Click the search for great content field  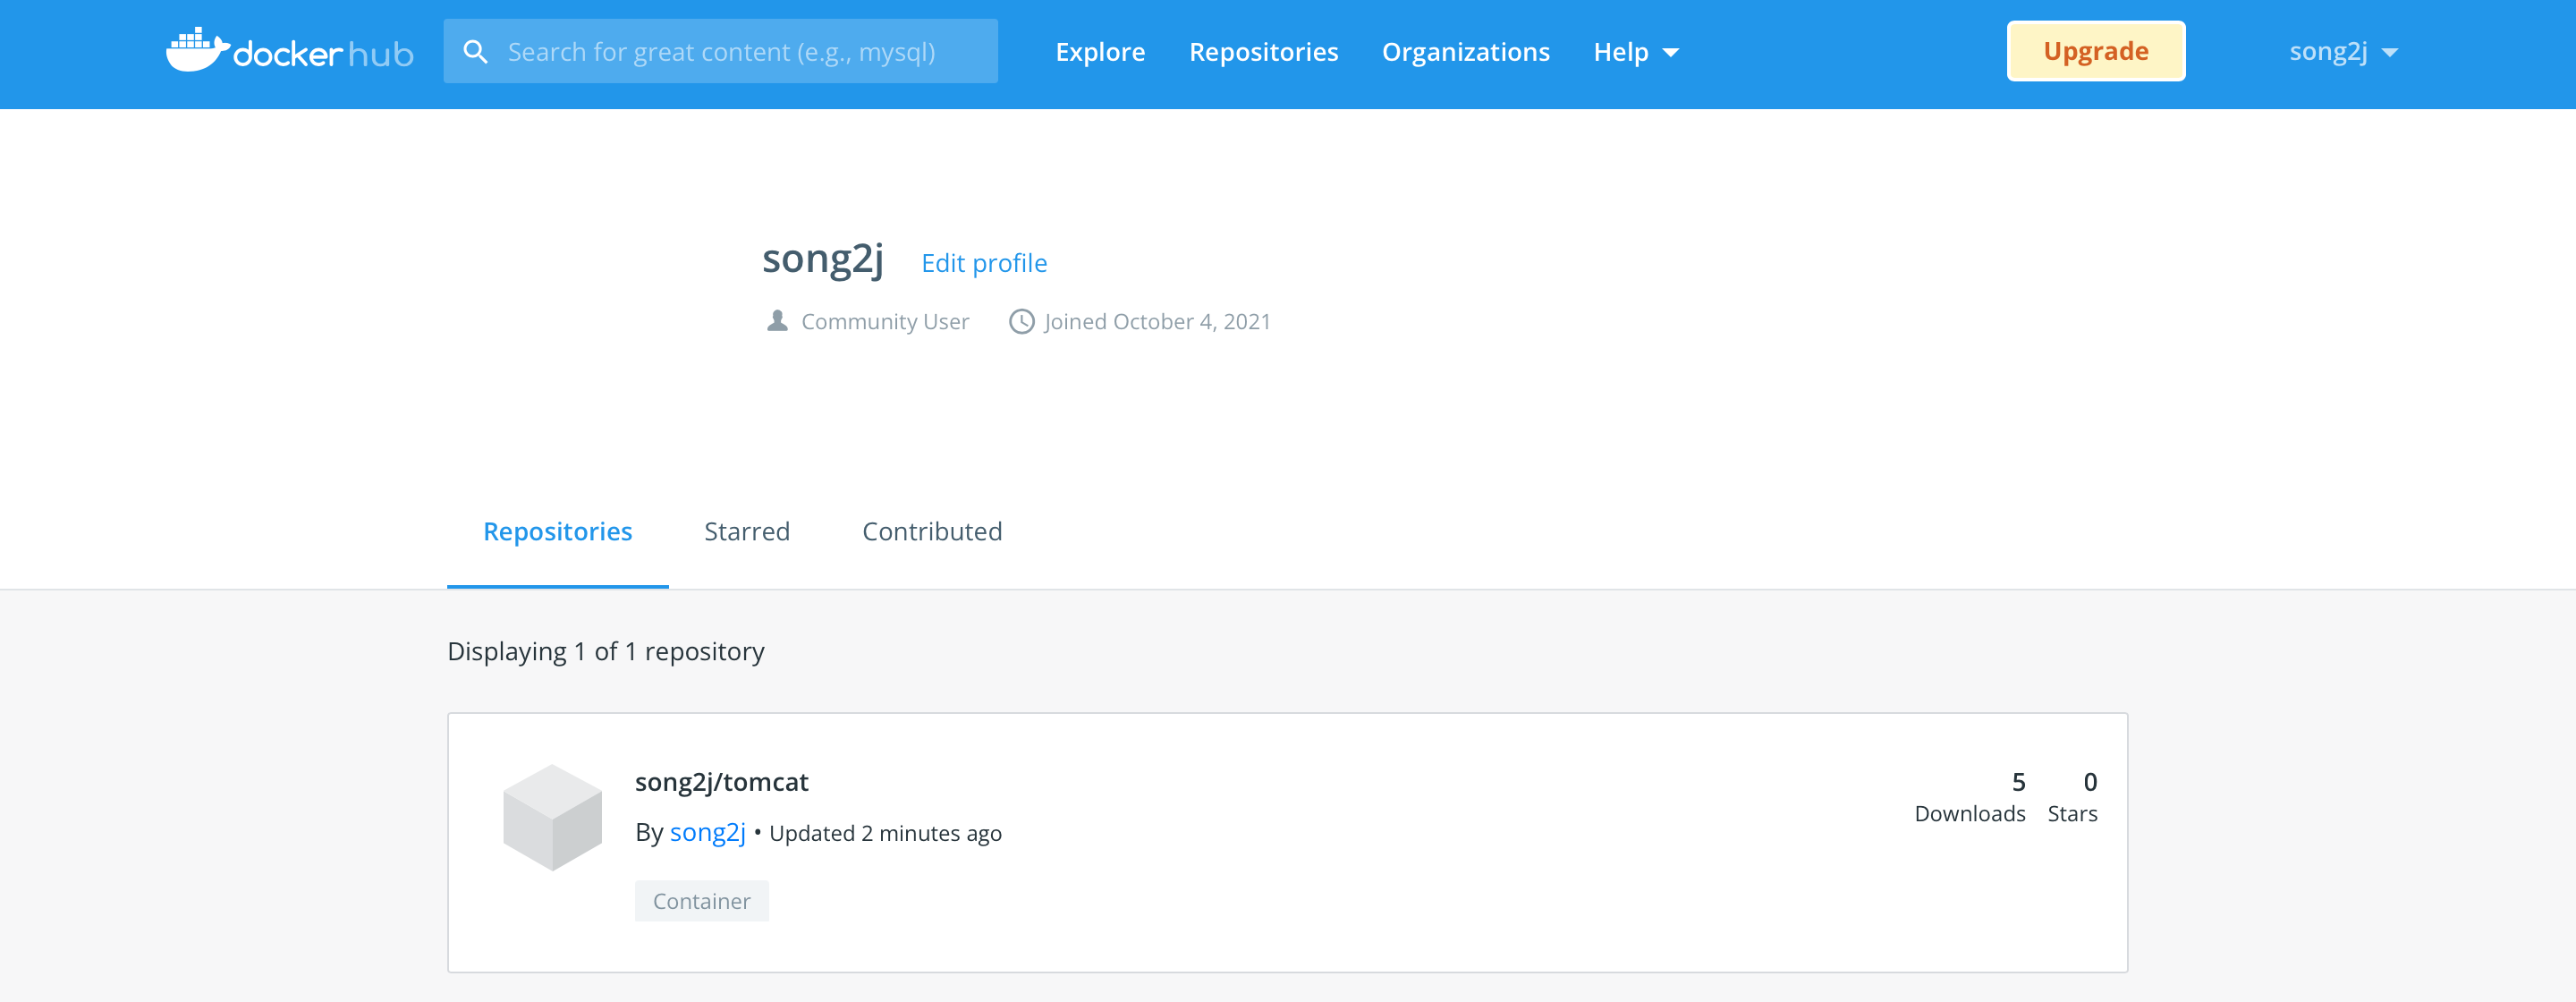coord(740,52)
